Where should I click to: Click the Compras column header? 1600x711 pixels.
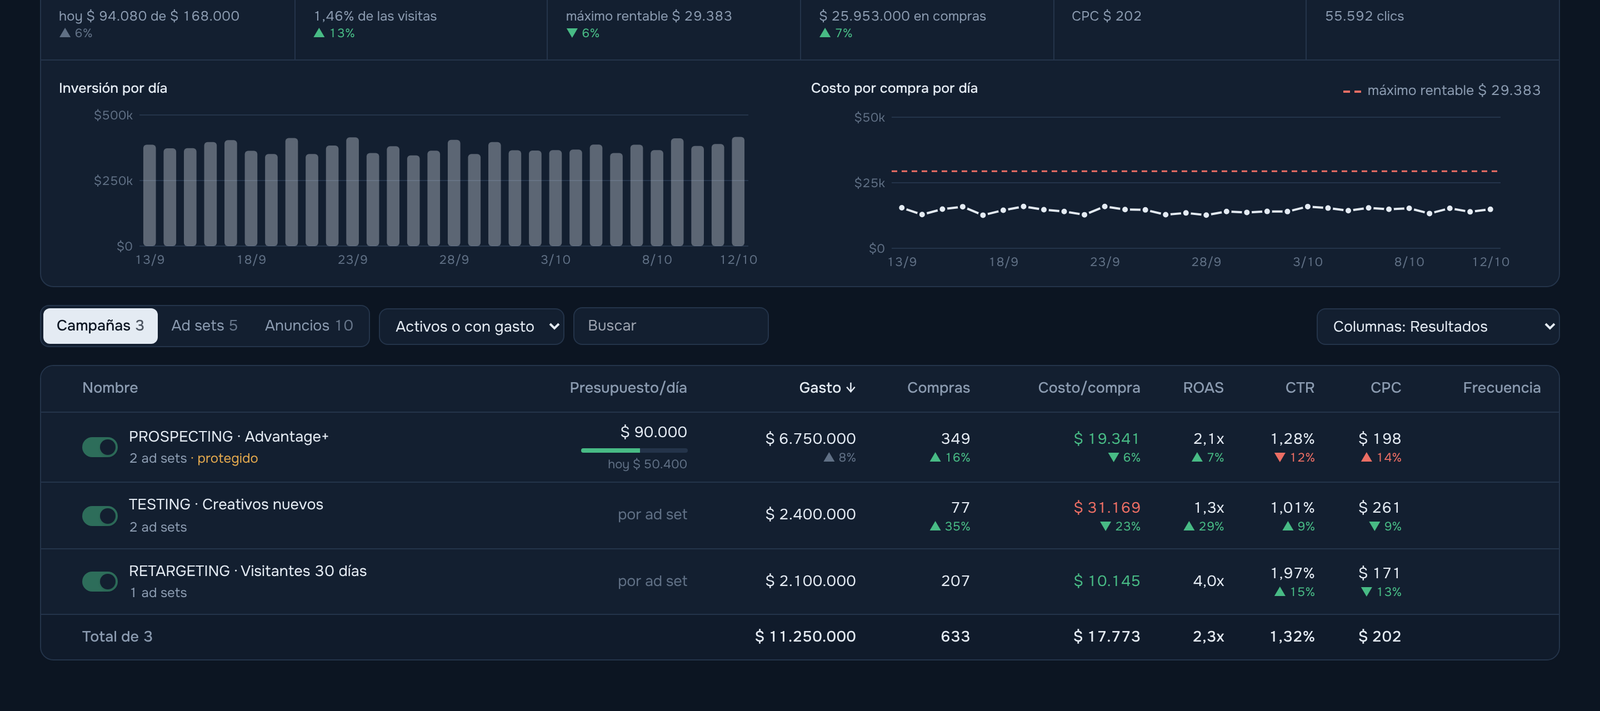[938, 388]
